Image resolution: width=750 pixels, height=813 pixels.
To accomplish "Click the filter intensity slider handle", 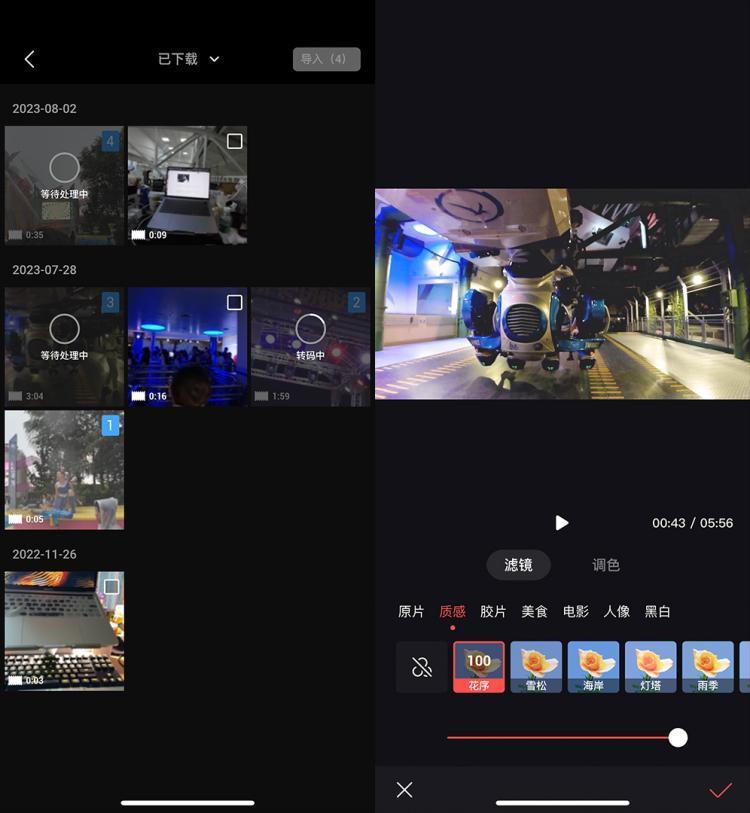I will (x=678, y=738).
